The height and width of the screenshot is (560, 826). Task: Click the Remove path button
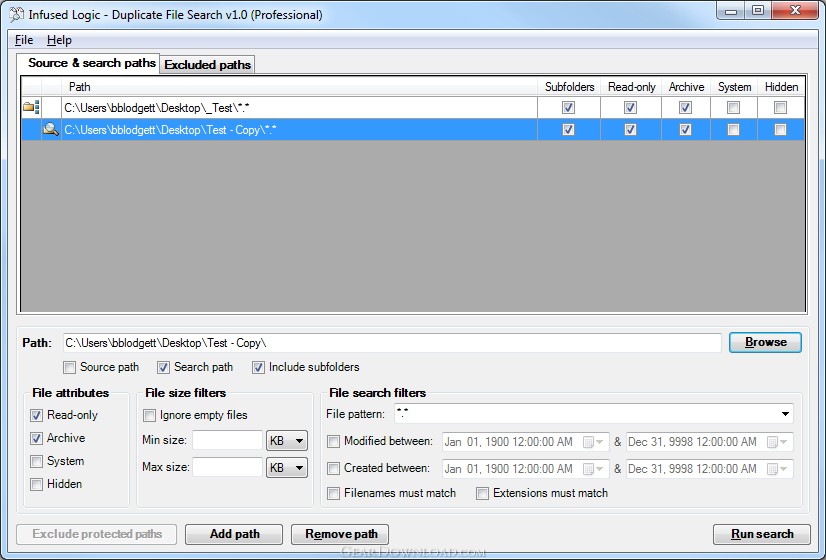pos(340,534)
